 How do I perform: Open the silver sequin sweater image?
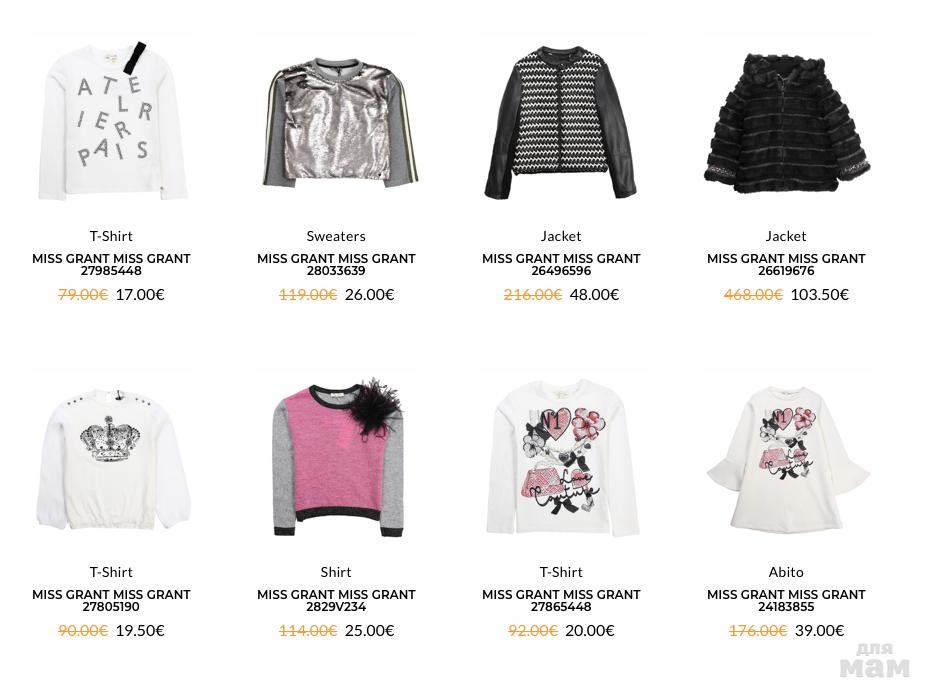click(336, 121)
